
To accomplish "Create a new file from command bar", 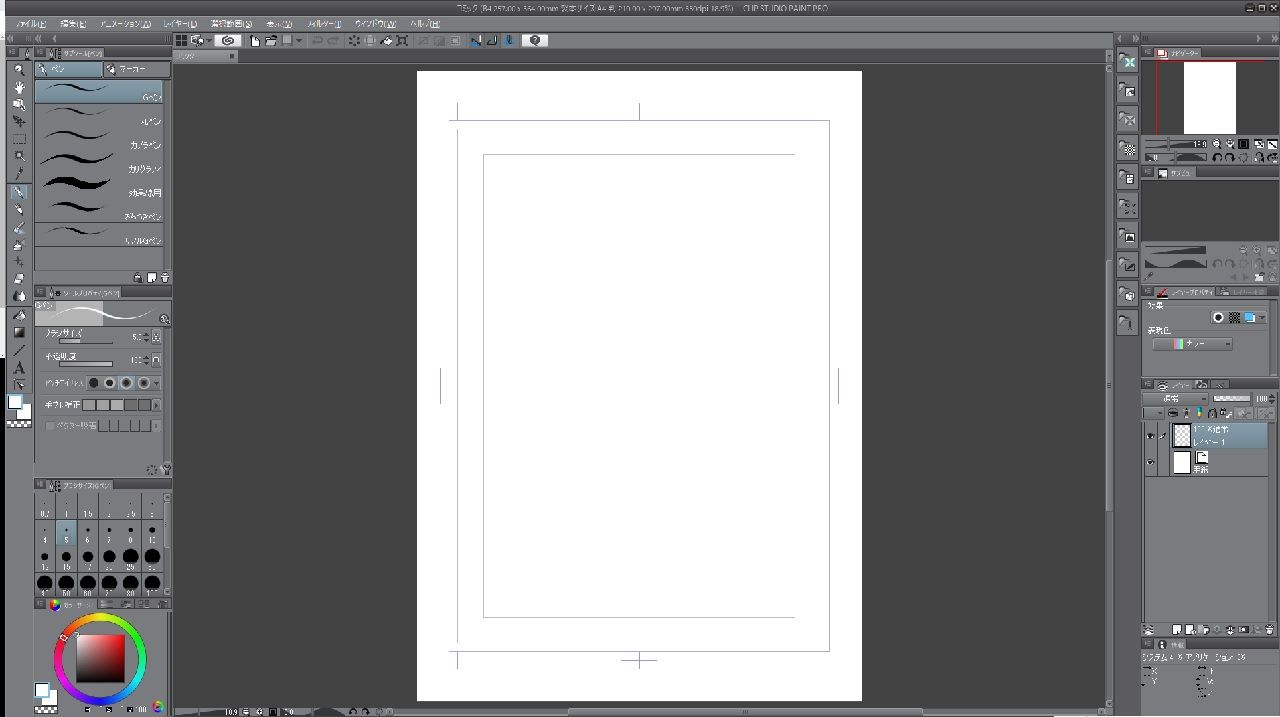I will coord(255,40).
